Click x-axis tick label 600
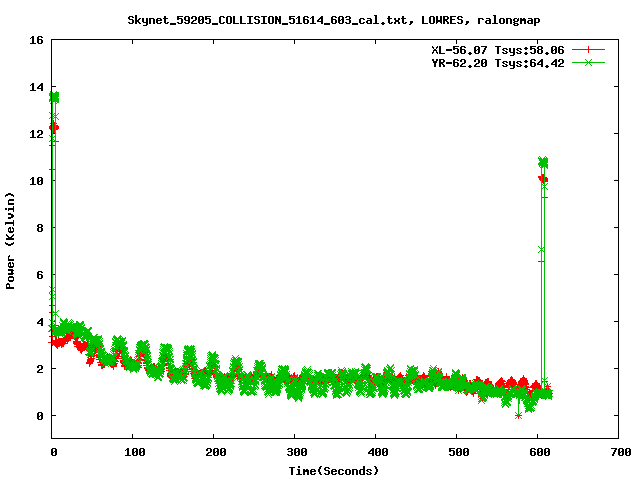The image size is (640, 480). [540, 452]
